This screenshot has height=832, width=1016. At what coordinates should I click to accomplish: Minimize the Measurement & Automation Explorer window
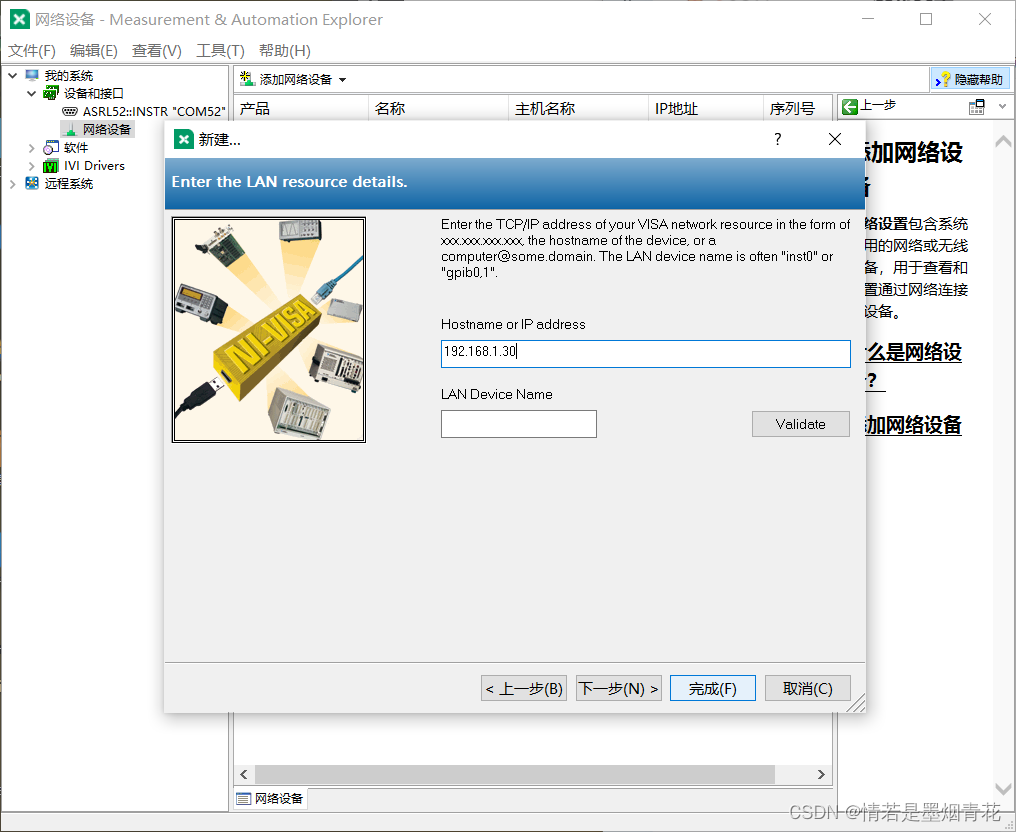click(868, 19)
